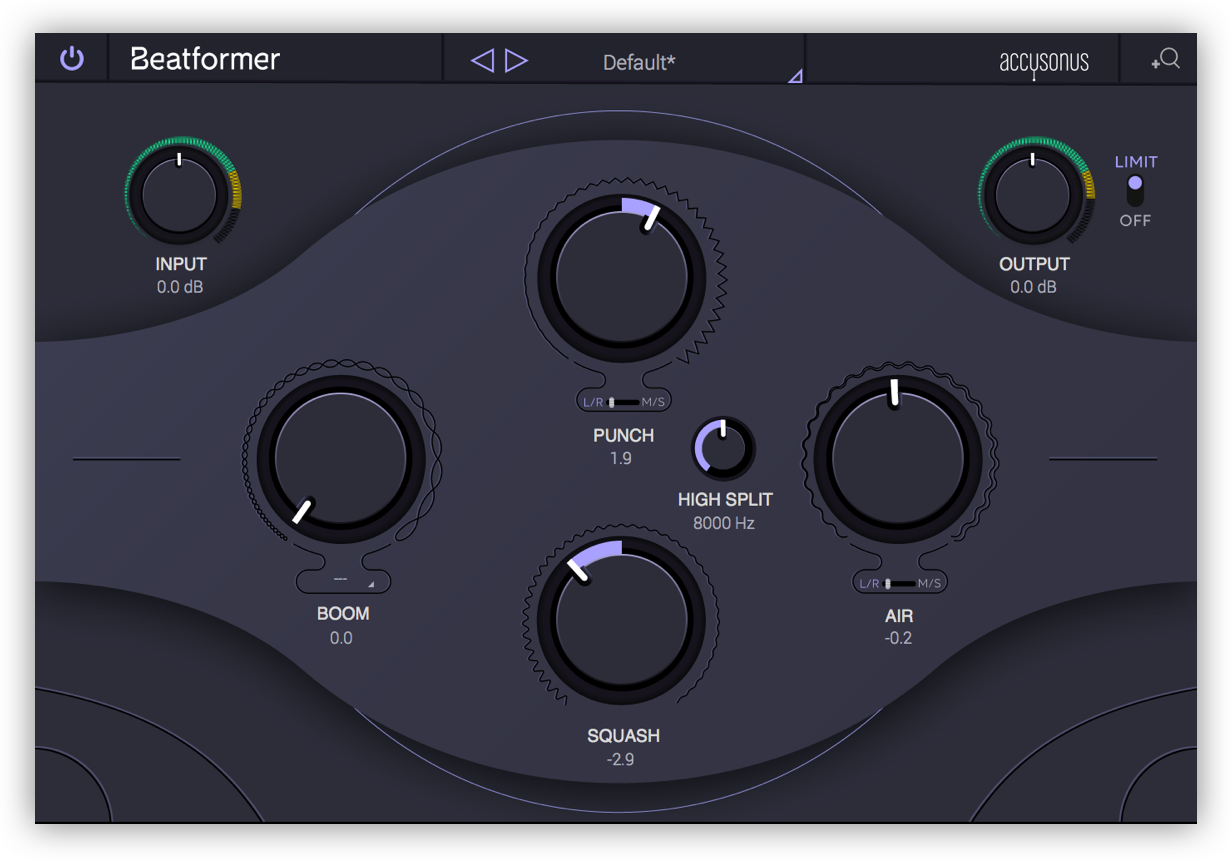Click the Output gain knob
This screenshot has height=861, width=1232.
coord(1032,193)
